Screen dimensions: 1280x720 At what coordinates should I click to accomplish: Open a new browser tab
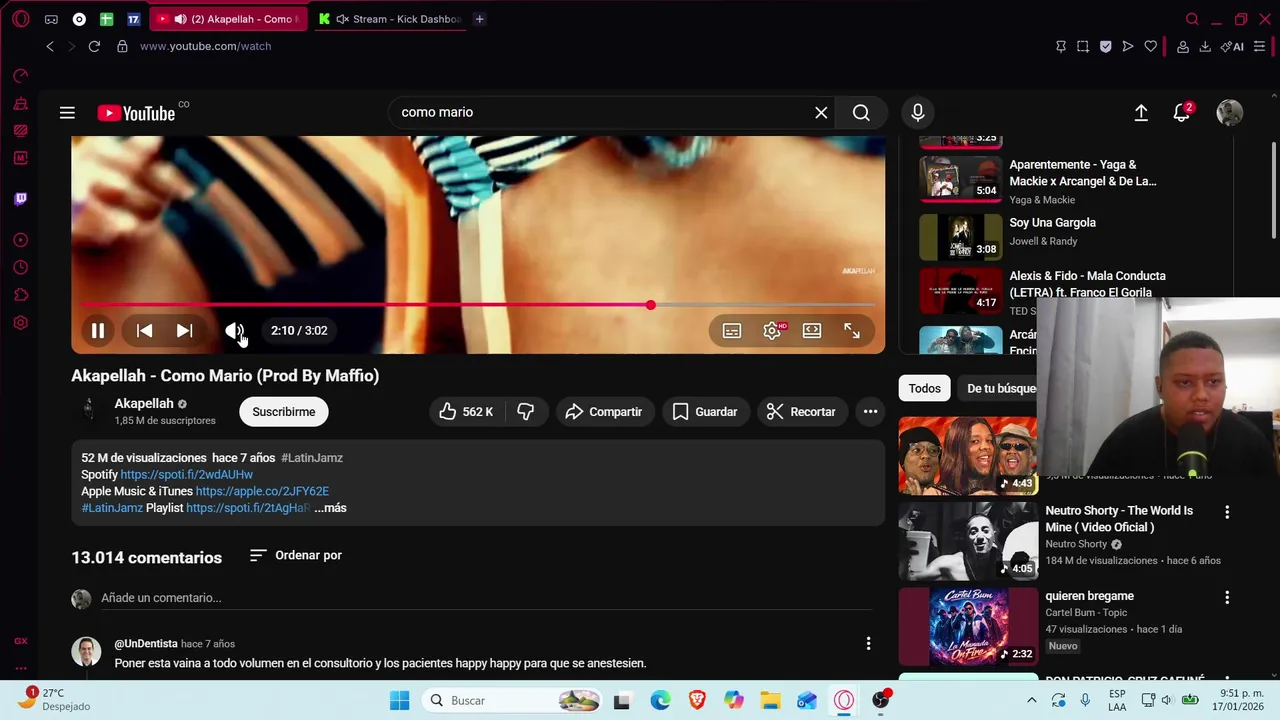pyautogui.click(x=480, y=19)
